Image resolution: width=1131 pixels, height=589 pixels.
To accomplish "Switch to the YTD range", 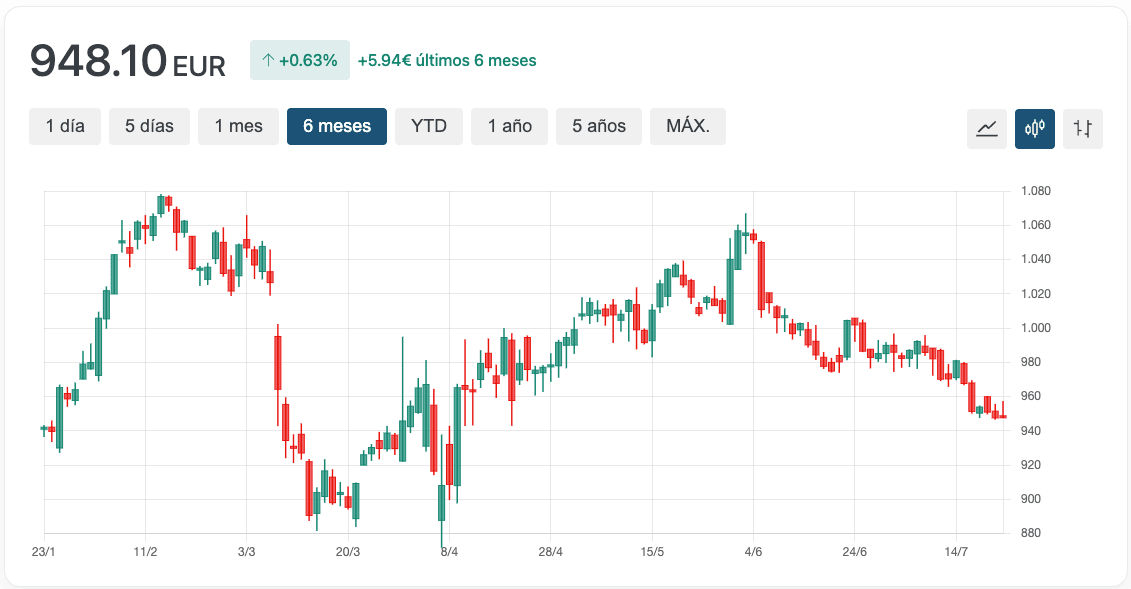I will (429, 126).
